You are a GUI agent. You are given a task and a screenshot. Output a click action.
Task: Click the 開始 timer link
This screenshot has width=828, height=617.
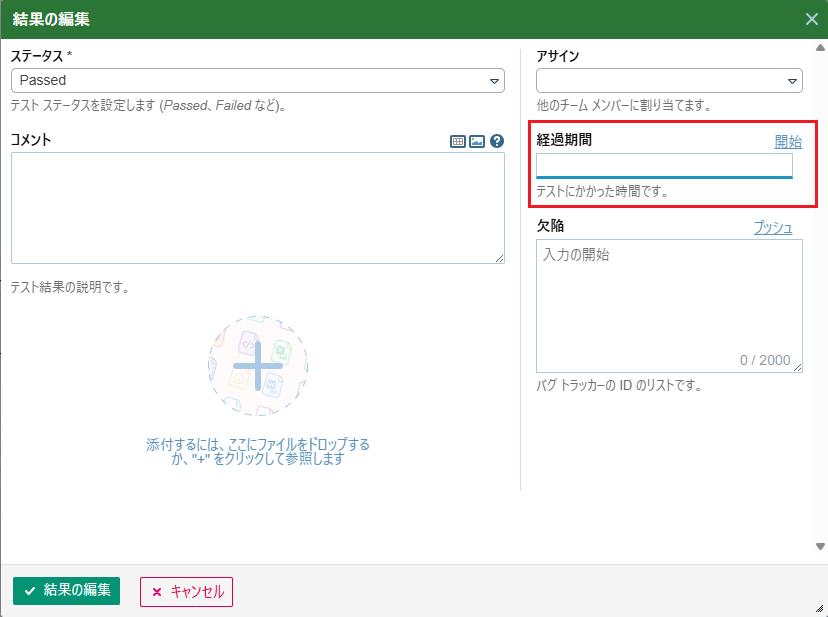click(x=788, y=142)
